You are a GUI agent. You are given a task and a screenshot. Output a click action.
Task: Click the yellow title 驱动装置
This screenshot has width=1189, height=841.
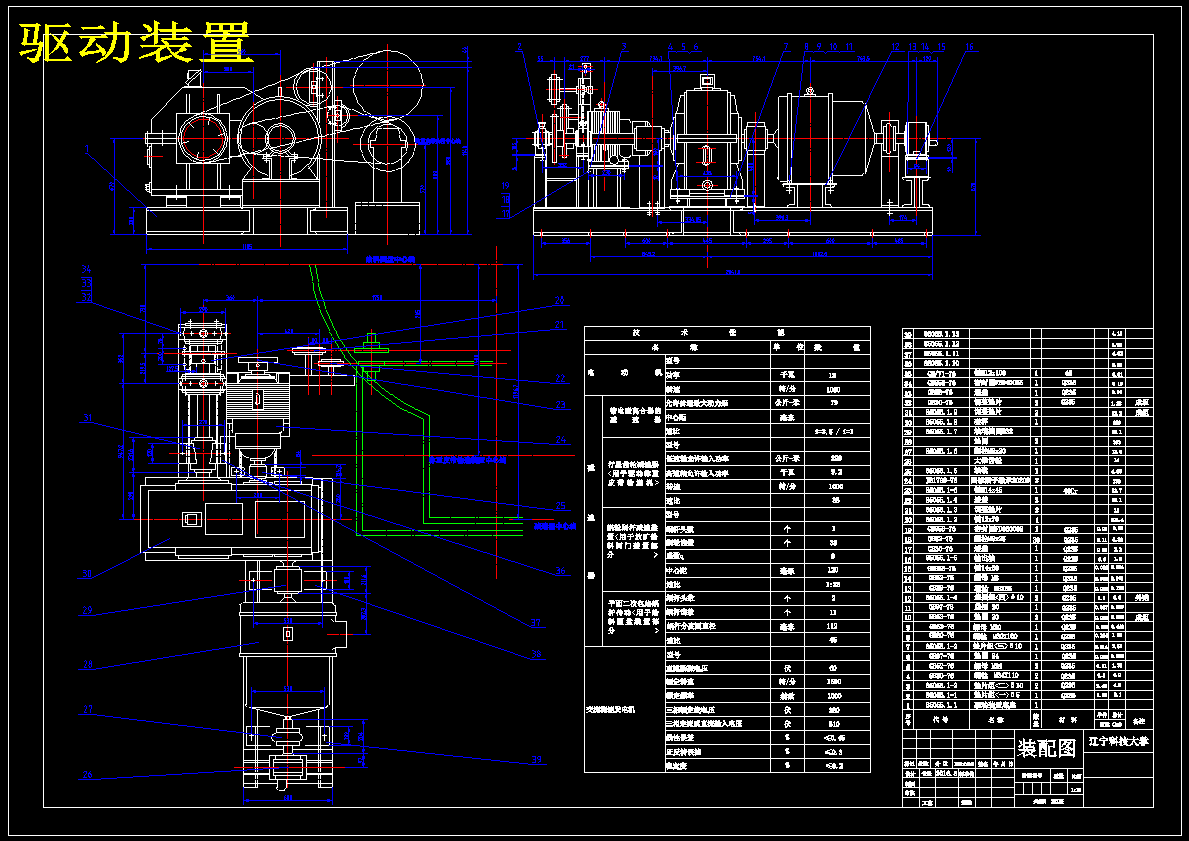pyautogui.click(x=135, y=43)
